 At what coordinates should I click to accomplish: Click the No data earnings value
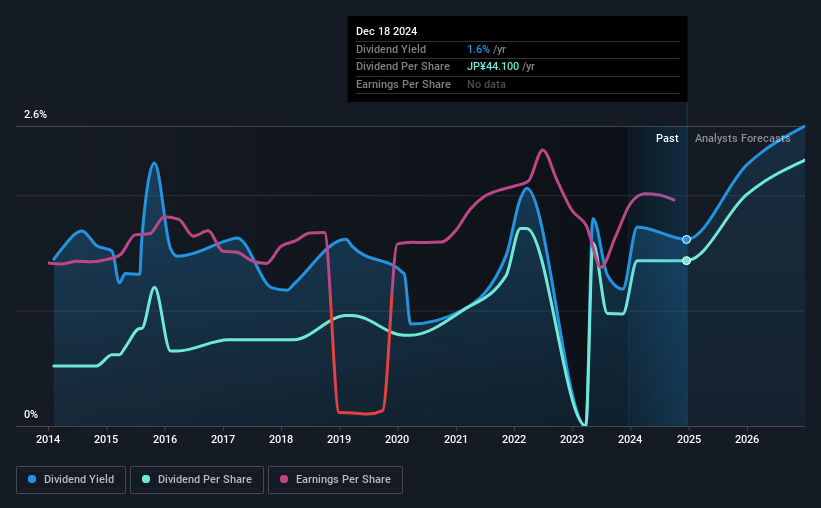(486, 84)
